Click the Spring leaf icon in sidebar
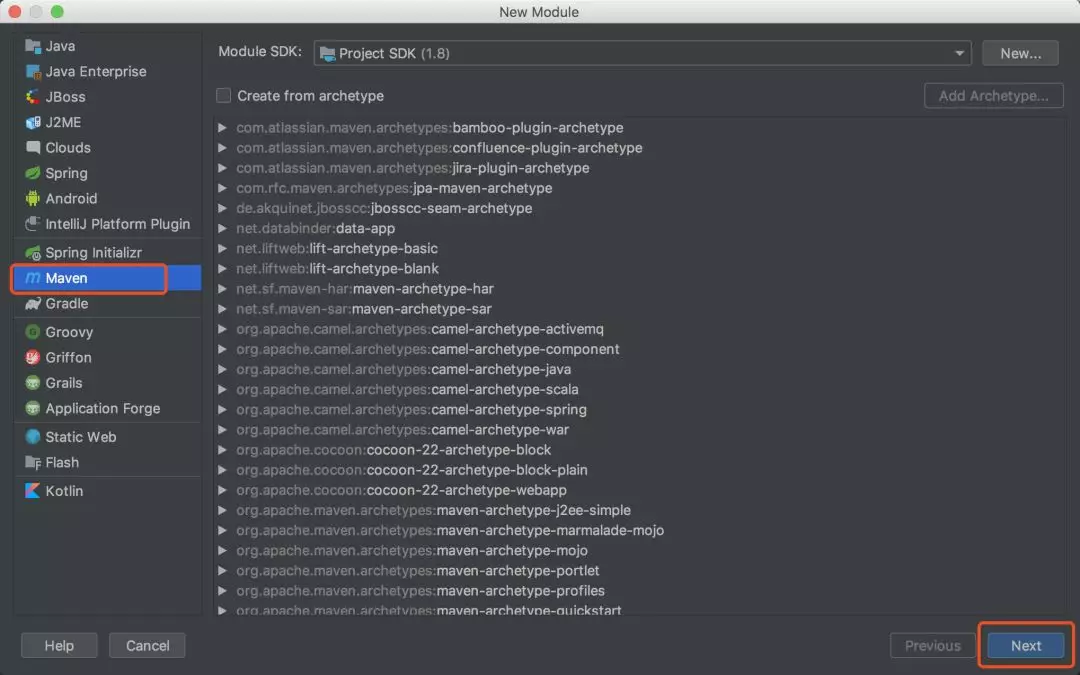This screenshot has height=675, width=1080. coord(33,173)
